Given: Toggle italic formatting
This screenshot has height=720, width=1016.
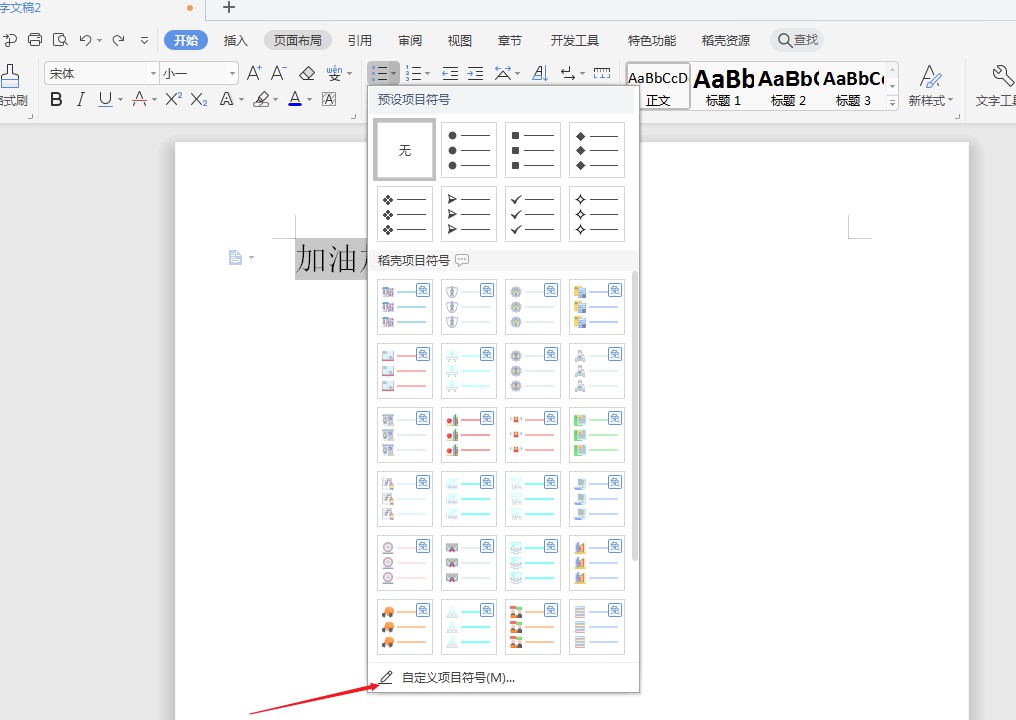Looking at the screenshot, I should tap(80, 99).
